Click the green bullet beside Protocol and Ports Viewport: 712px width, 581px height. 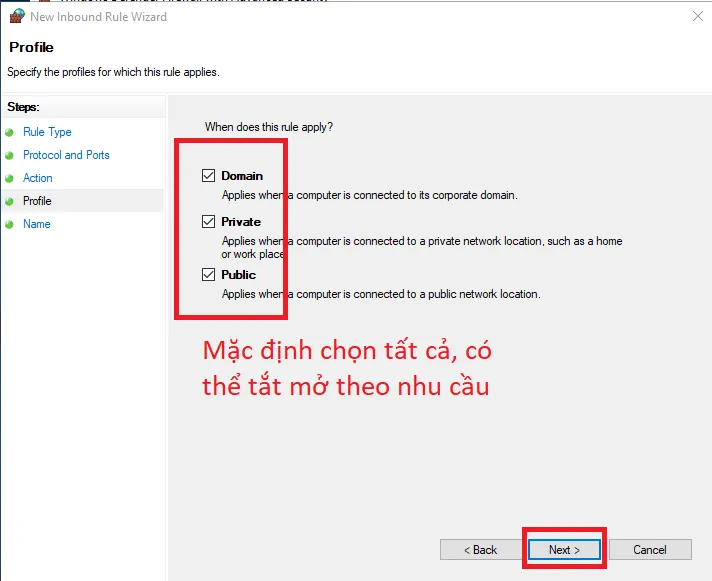9,155
